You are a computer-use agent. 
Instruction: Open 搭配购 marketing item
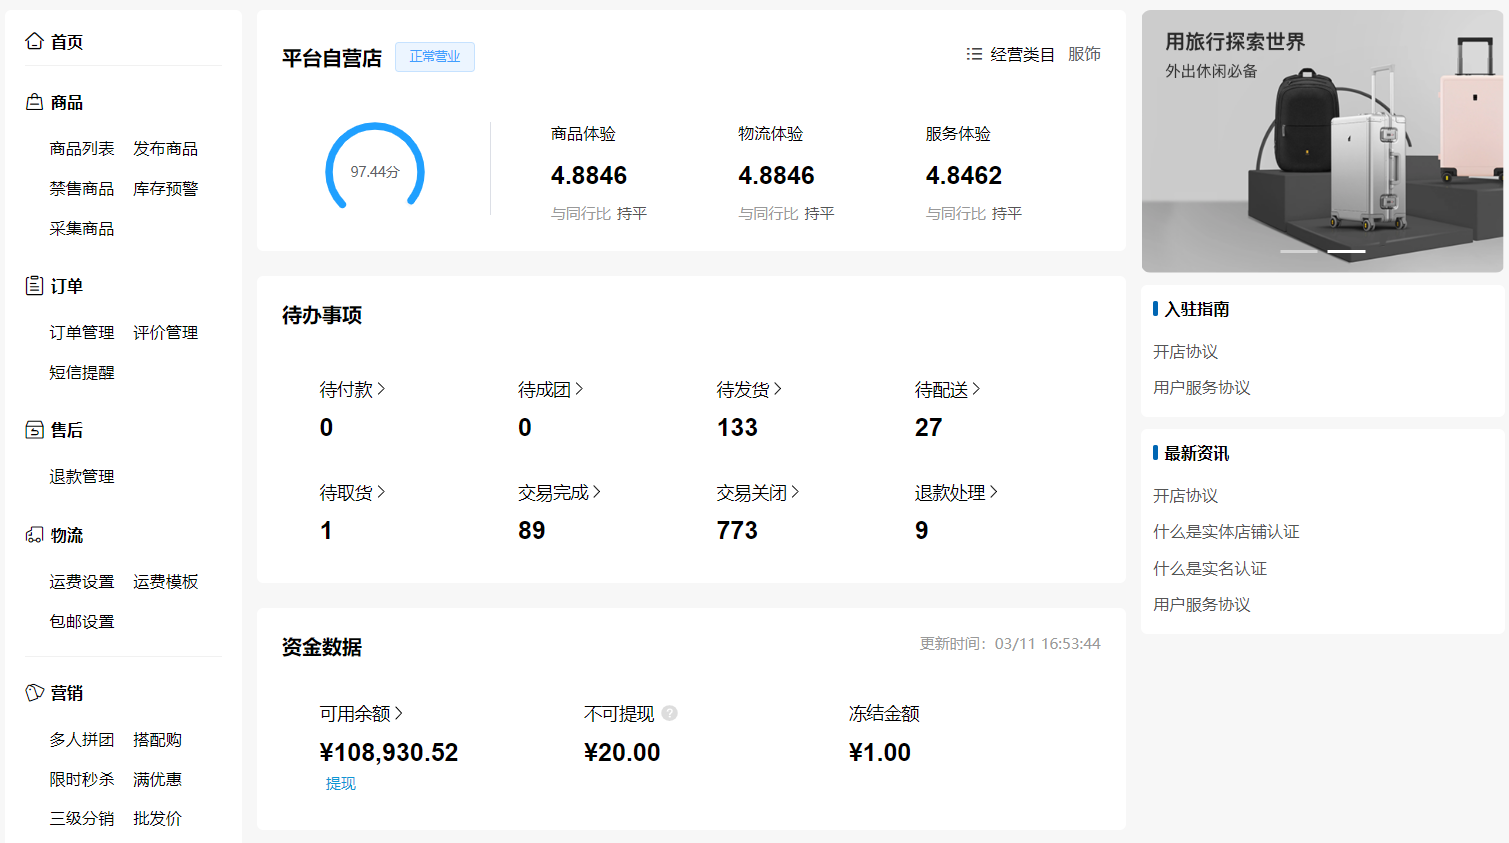click(x=157, y=740)
